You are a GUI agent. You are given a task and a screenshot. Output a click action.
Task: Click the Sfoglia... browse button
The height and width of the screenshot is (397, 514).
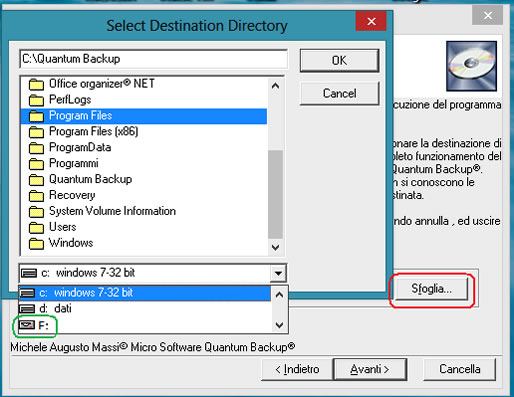point(431,289)
